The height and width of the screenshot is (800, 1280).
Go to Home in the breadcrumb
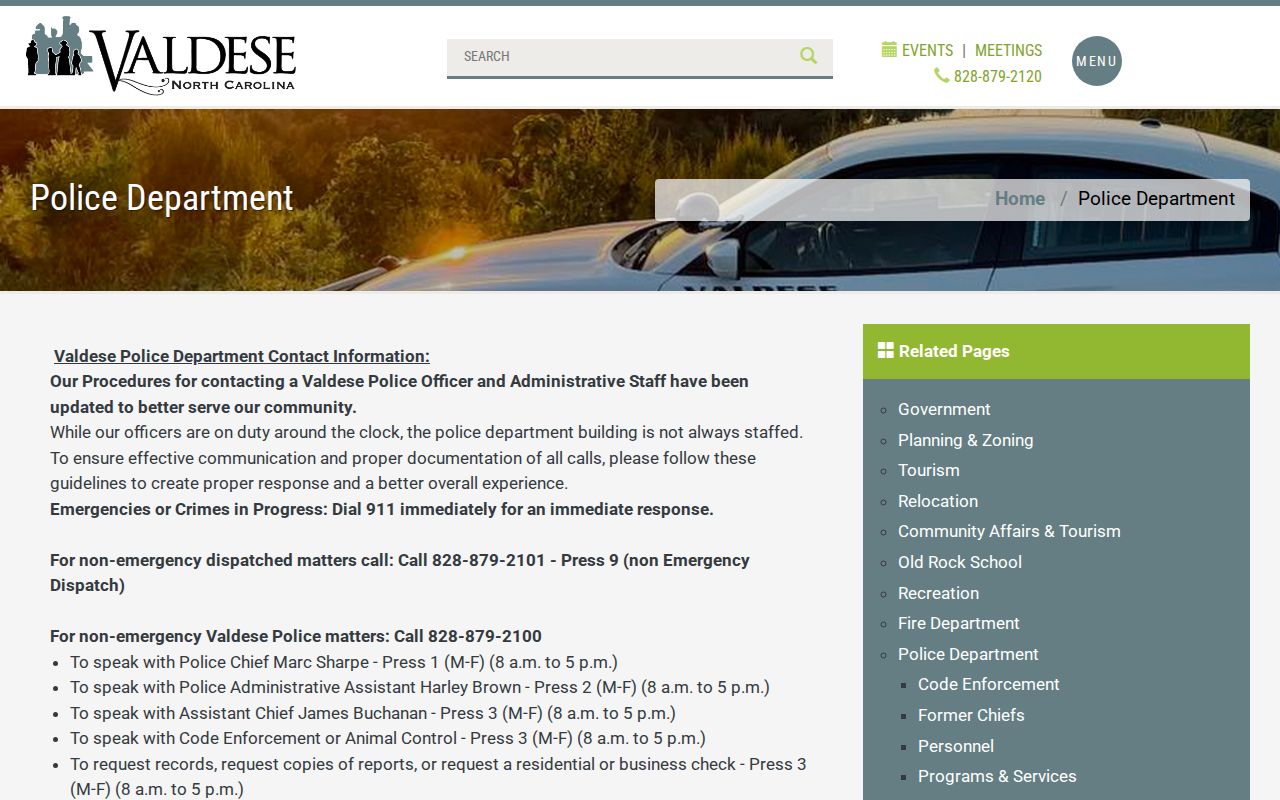pyautogui.click(x=1020, y=198)
